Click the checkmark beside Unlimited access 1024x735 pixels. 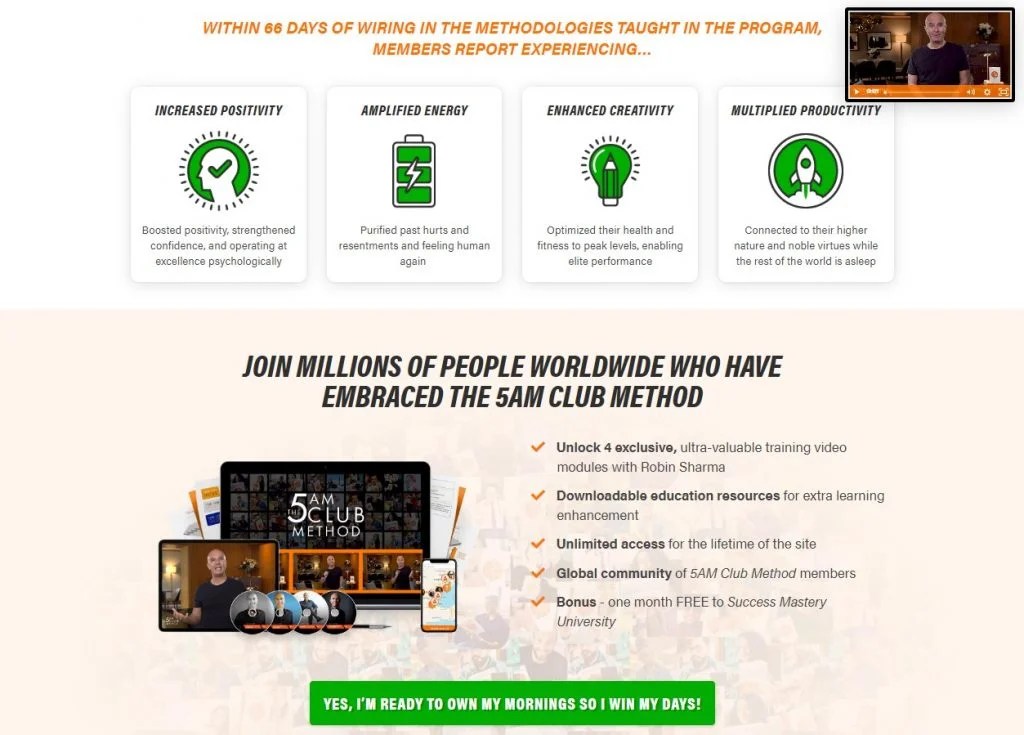coord(537,544)
